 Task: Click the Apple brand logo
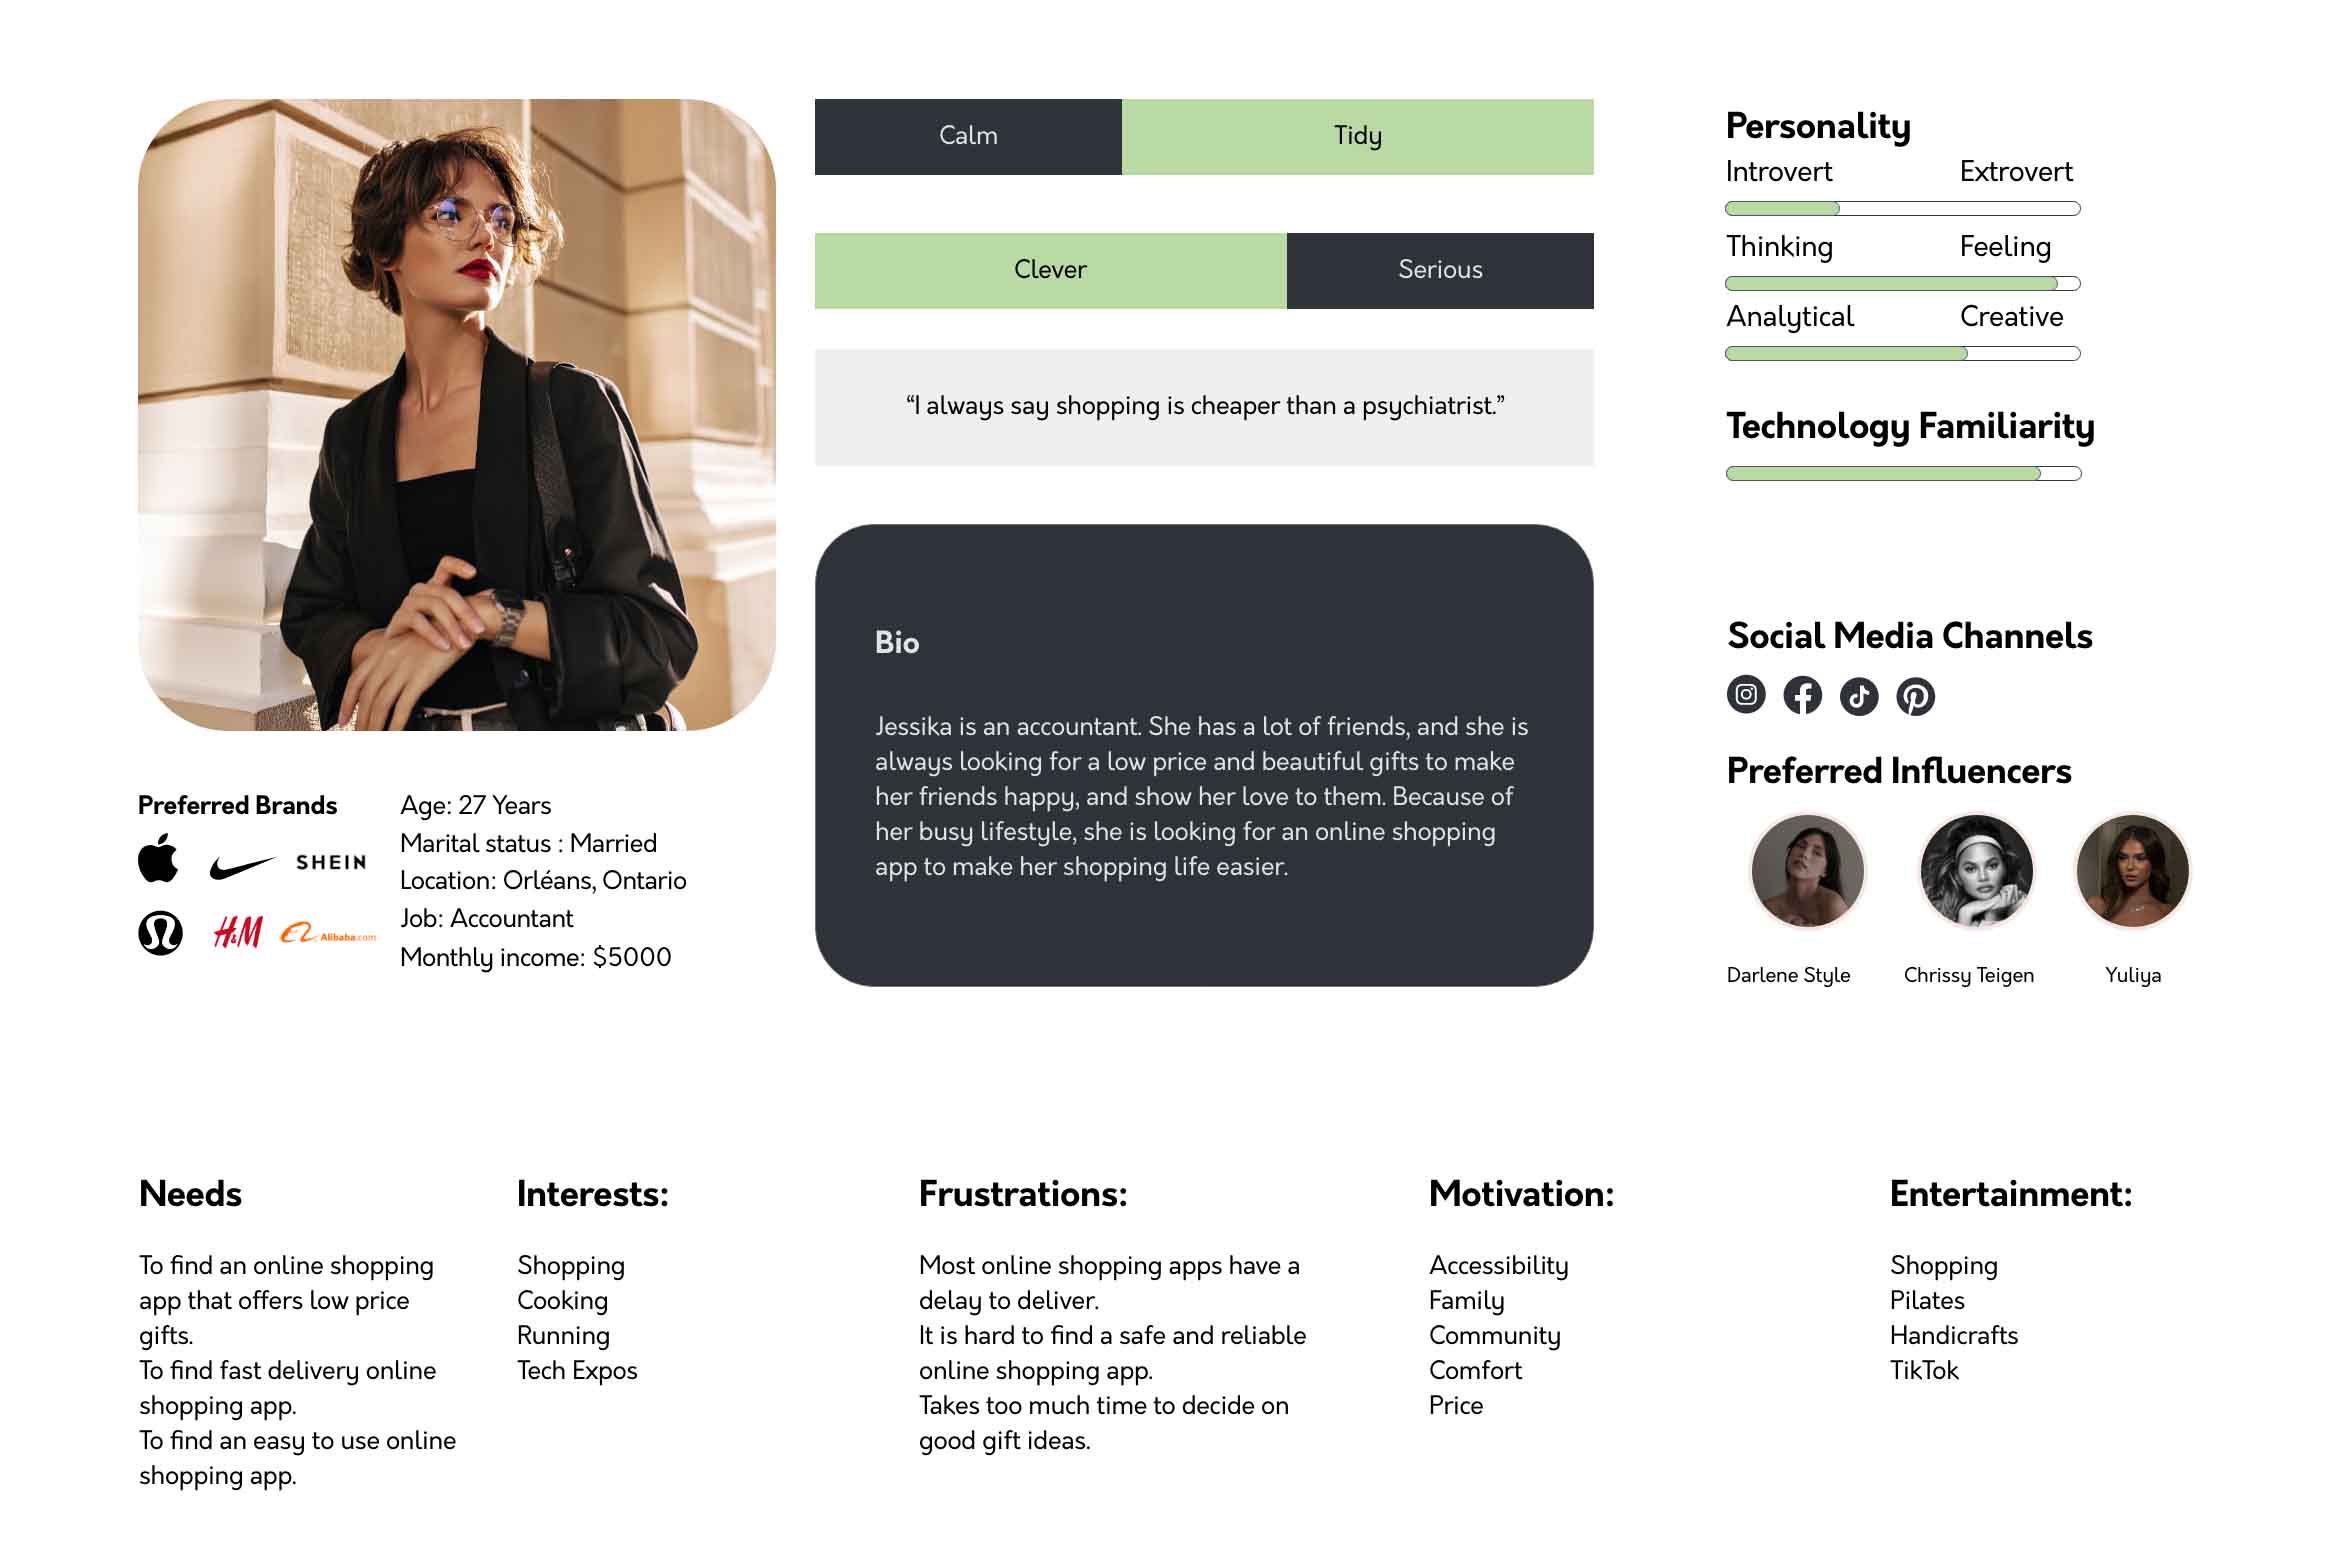coord(158,859)
